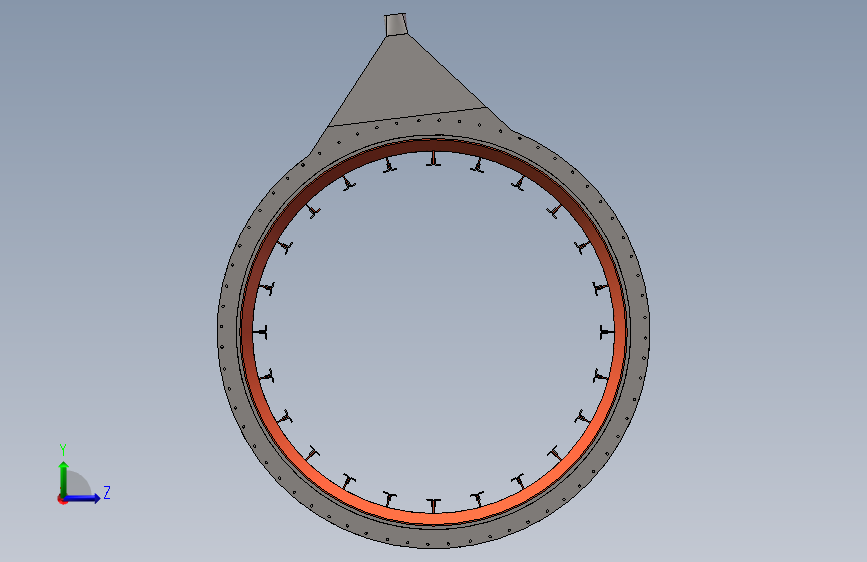Select the T-shaped bracket at the ring's bottom center
Image resolution: width=867 pixels, height=562 pixels.
point(434,506)
